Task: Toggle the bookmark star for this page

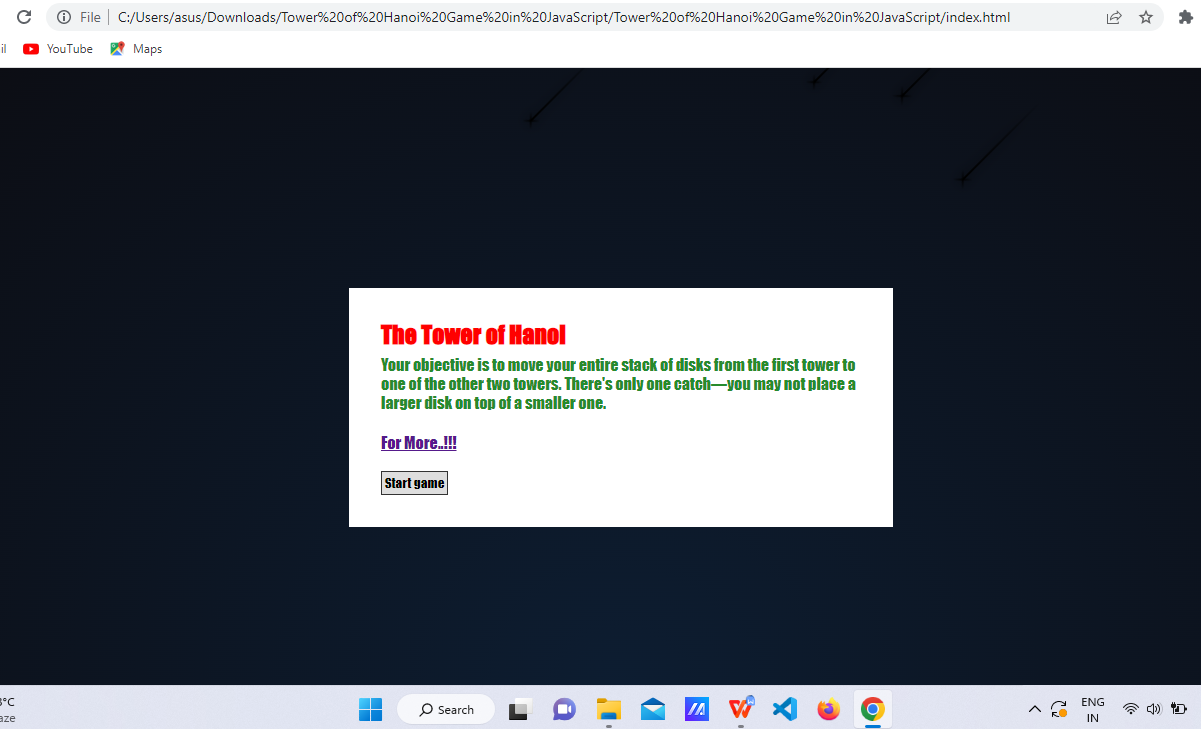Action: coord(1146,17)
